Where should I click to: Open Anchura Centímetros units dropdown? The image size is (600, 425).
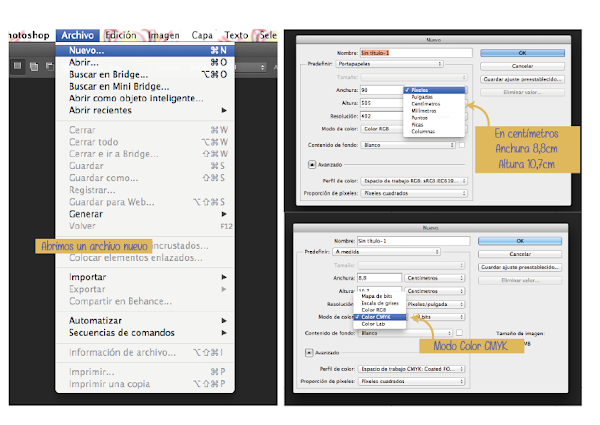tap(434, 278)
